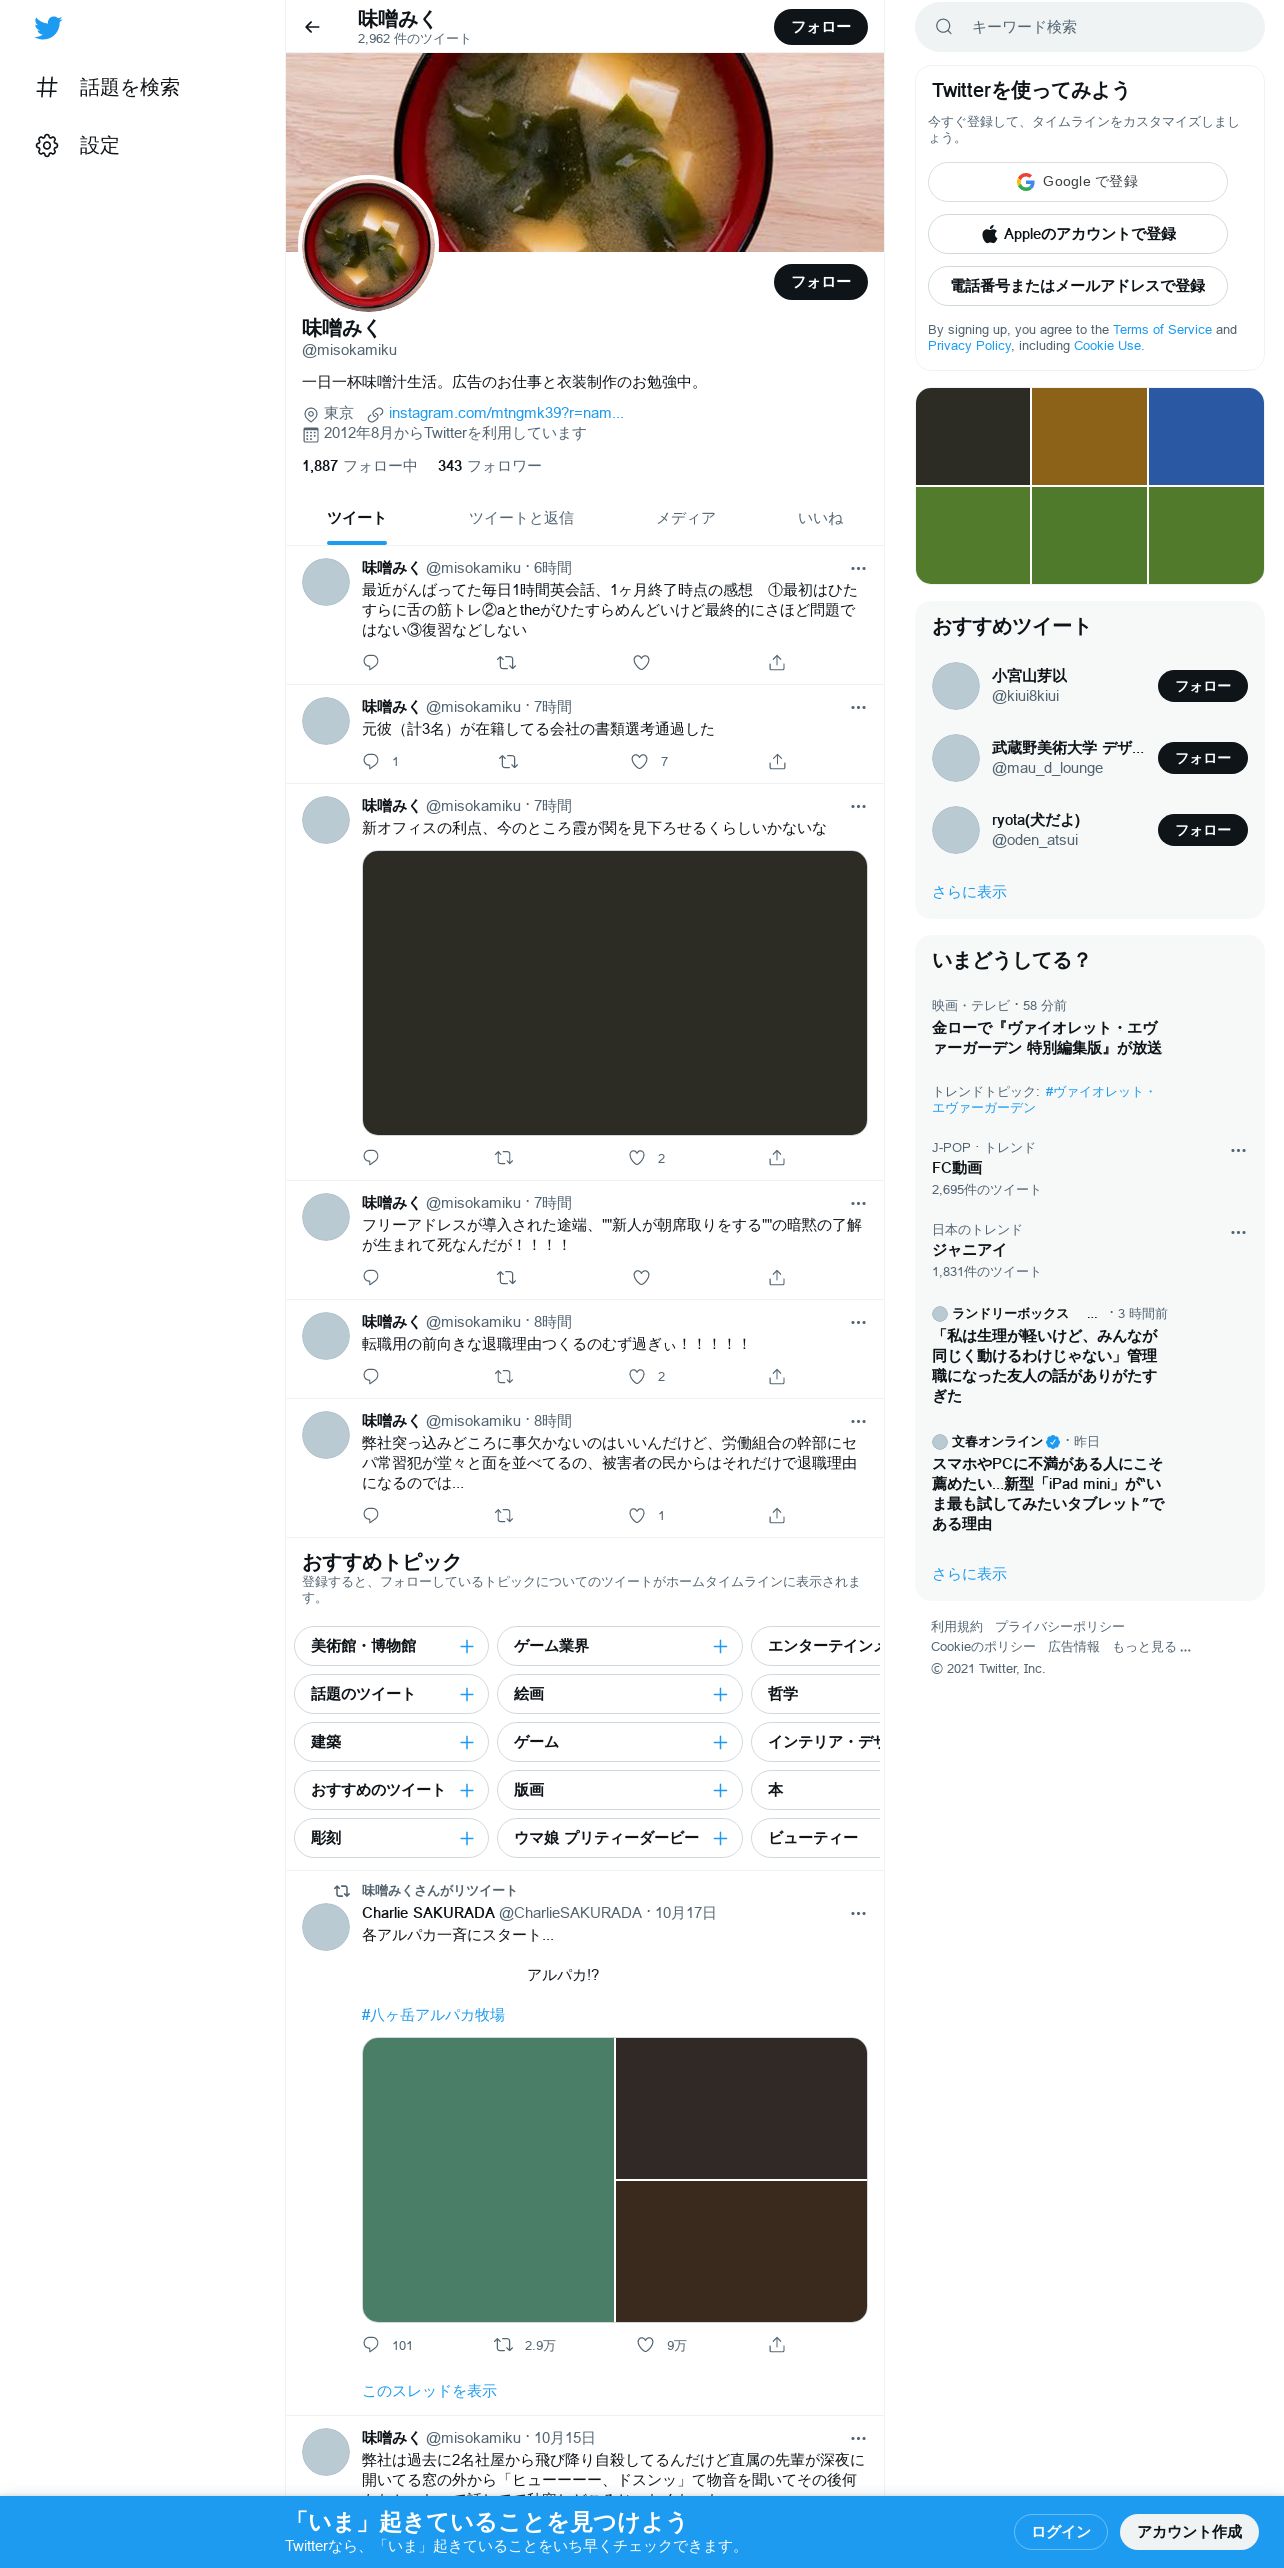Click ログイン button in bottom banner
The width and height of the screenshot is (1284, 2568).
(1060, 2532)
